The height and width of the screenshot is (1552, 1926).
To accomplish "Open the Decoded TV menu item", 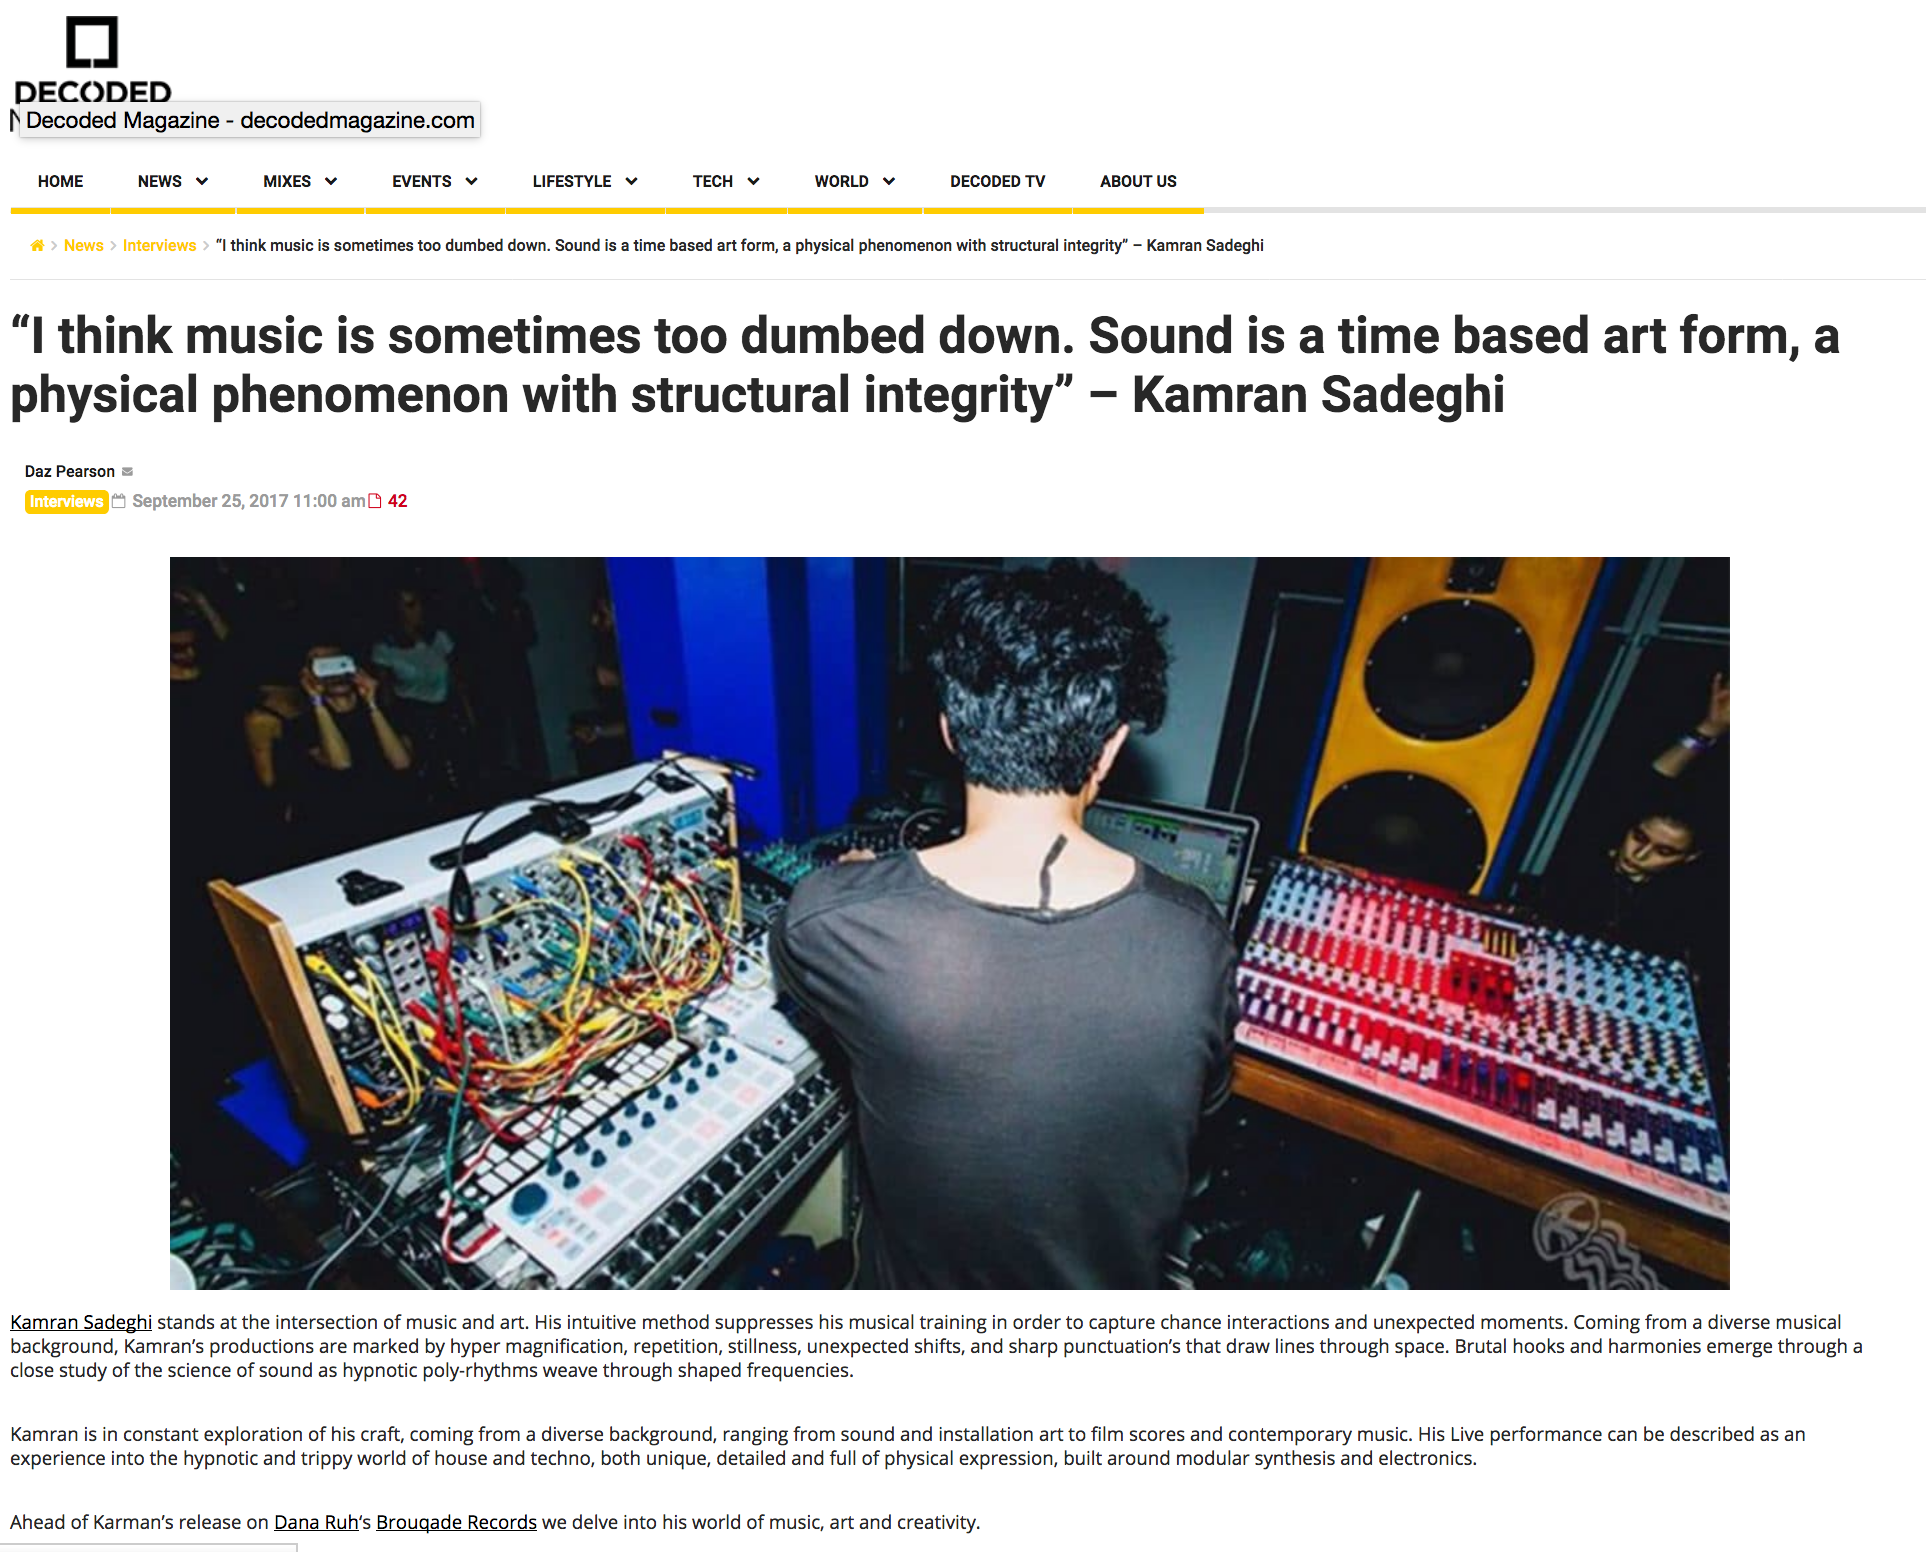I will tap(997, 182).
